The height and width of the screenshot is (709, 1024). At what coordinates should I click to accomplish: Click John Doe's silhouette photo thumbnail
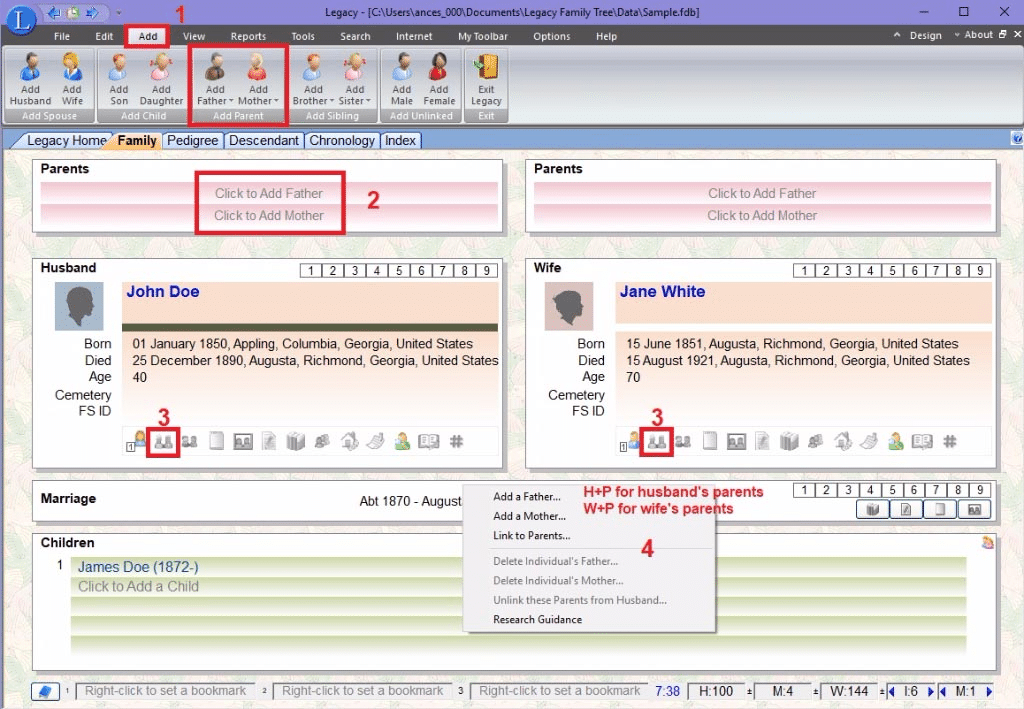(79, 306)
